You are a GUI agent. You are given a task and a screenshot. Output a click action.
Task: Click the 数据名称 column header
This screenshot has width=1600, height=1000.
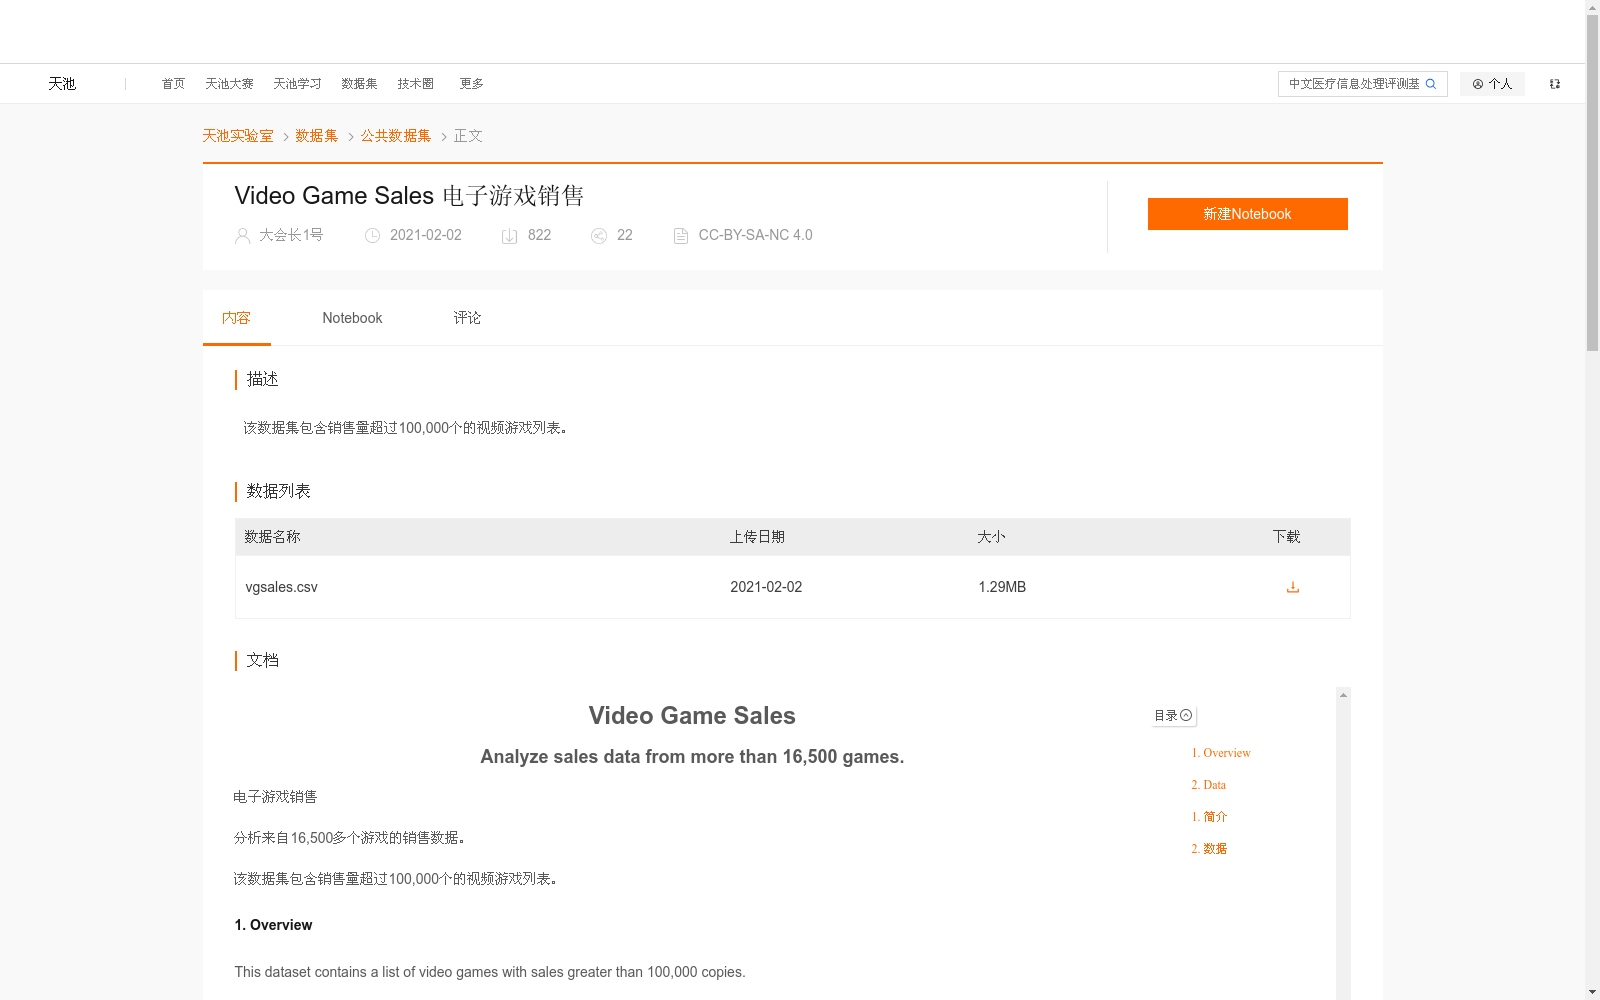coord(272,537)
